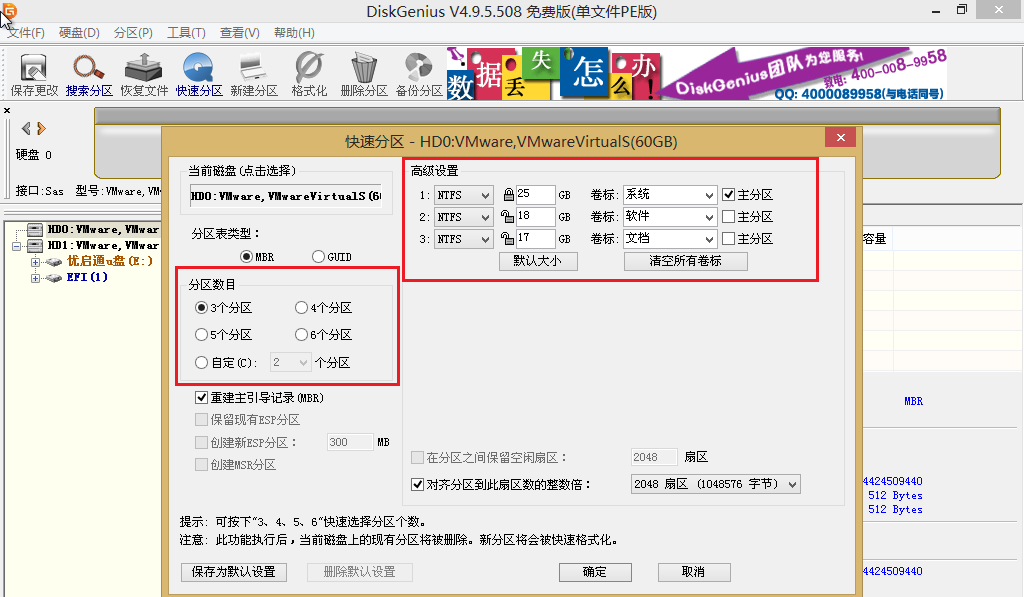
Task: Enable 主分区 checkbox for partition 3
Action: coord(729,238)
